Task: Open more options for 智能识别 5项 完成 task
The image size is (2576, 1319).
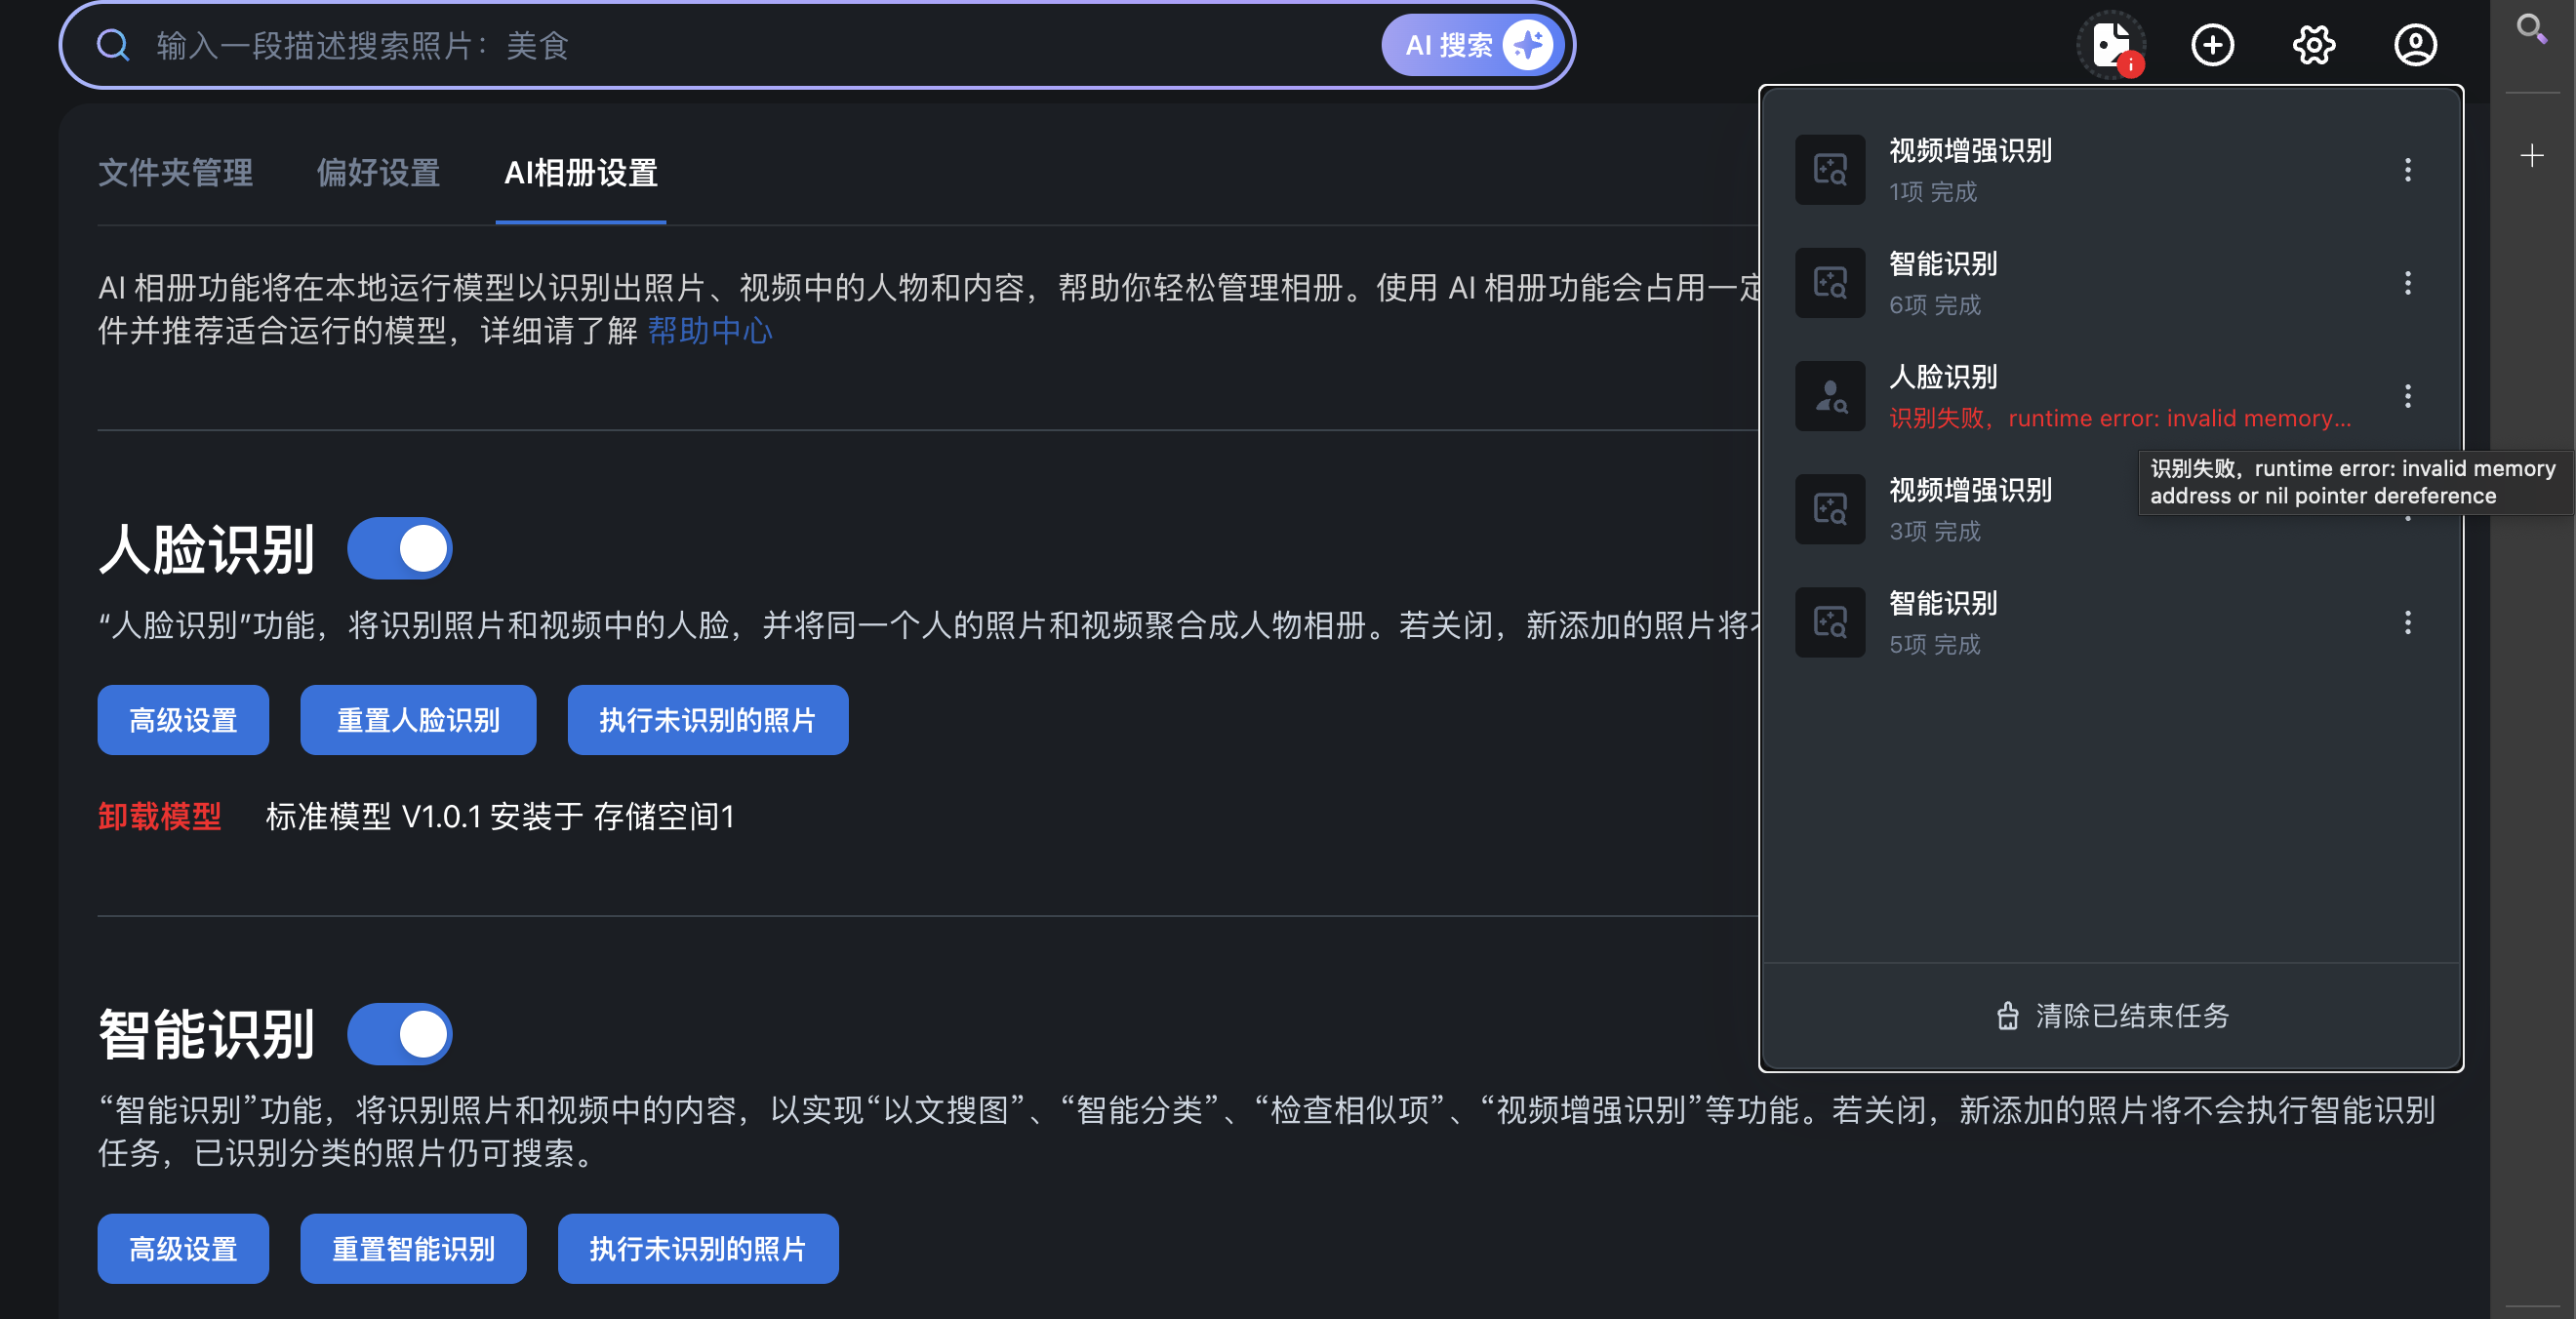Action: 2408,623
